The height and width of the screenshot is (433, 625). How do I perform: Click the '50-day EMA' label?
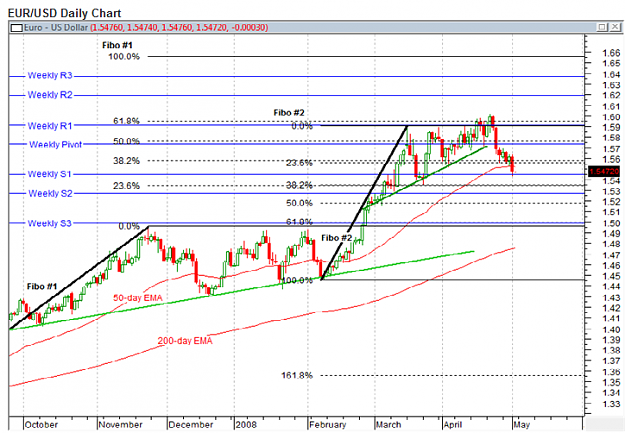coord(138,298)
